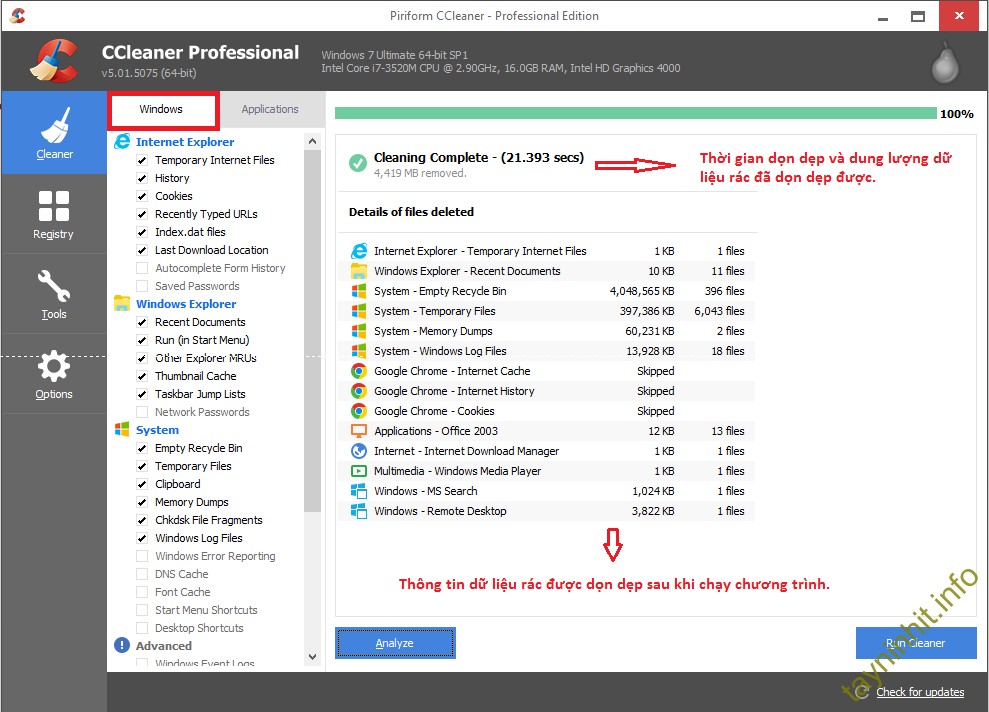Collapse the Internet Explorer category header
The image size is (989, 712).
[x=184, y=142]
